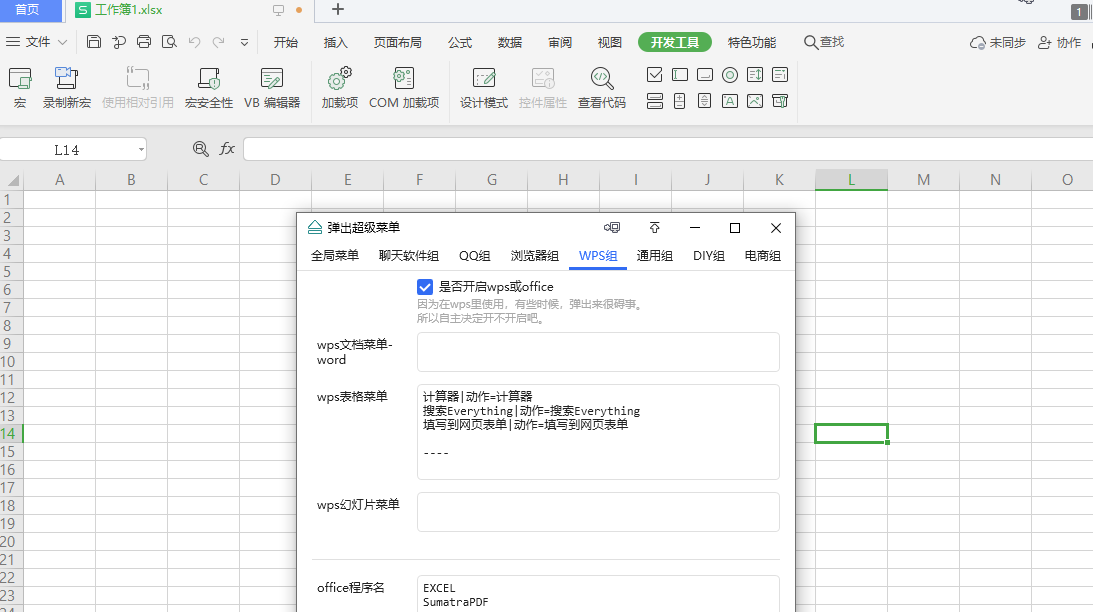The image size is (1093, 612).
Task: Click into the wps表格菜单 text area
Action: (598, 432)
